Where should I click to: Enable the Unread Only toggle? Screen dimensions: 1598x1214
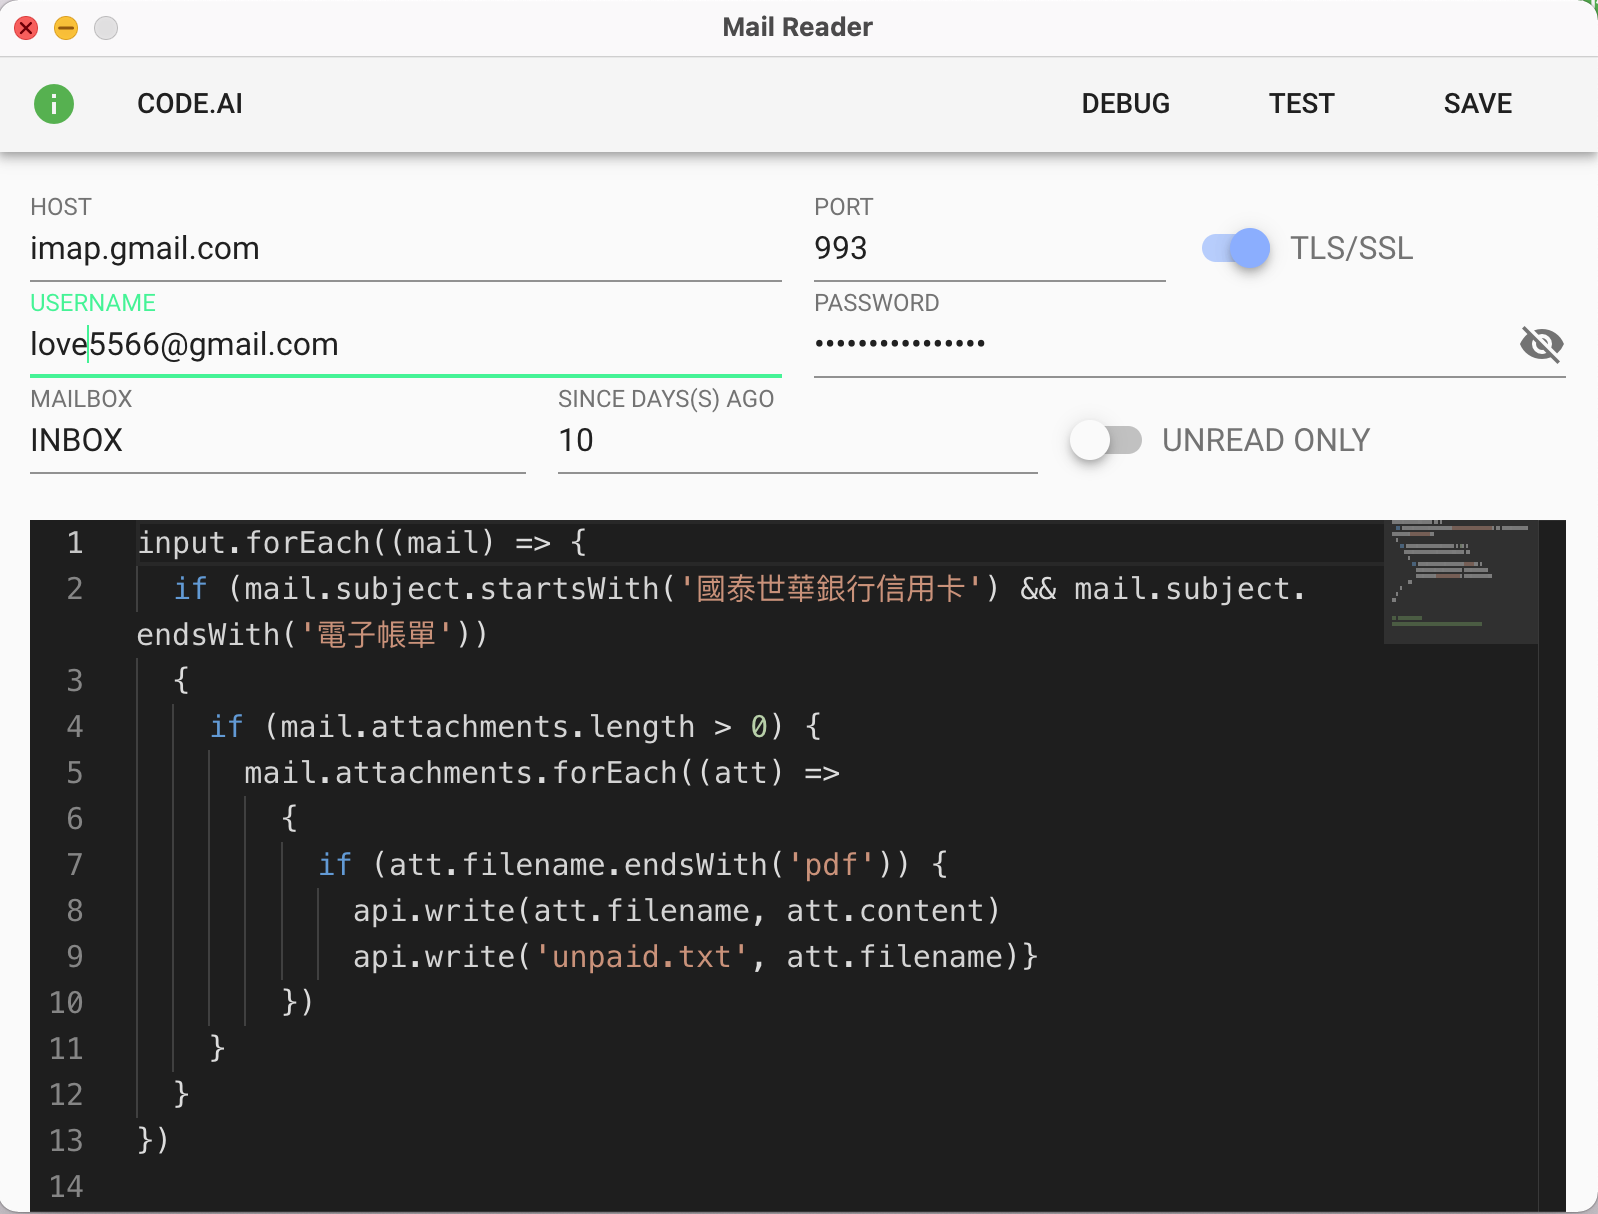(x=1106, y=440)
